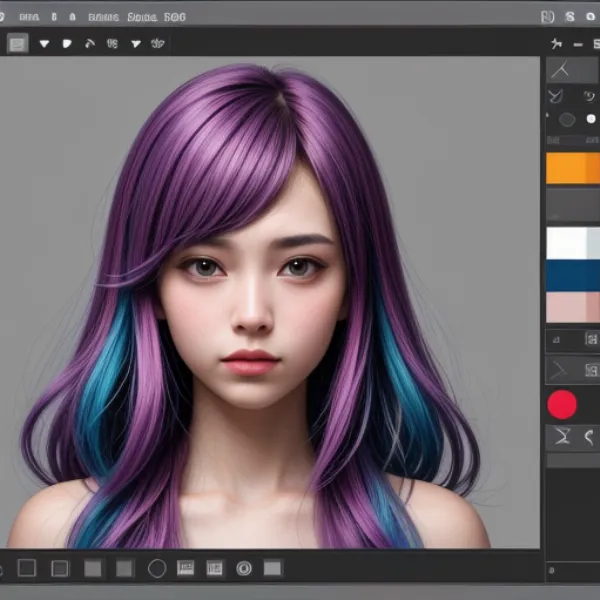Image resolution: width=600 pixels, height=600 pixels.
Task: Select the white rounded-shape tool in the top toolbar
Action: (x=67, y=44)
